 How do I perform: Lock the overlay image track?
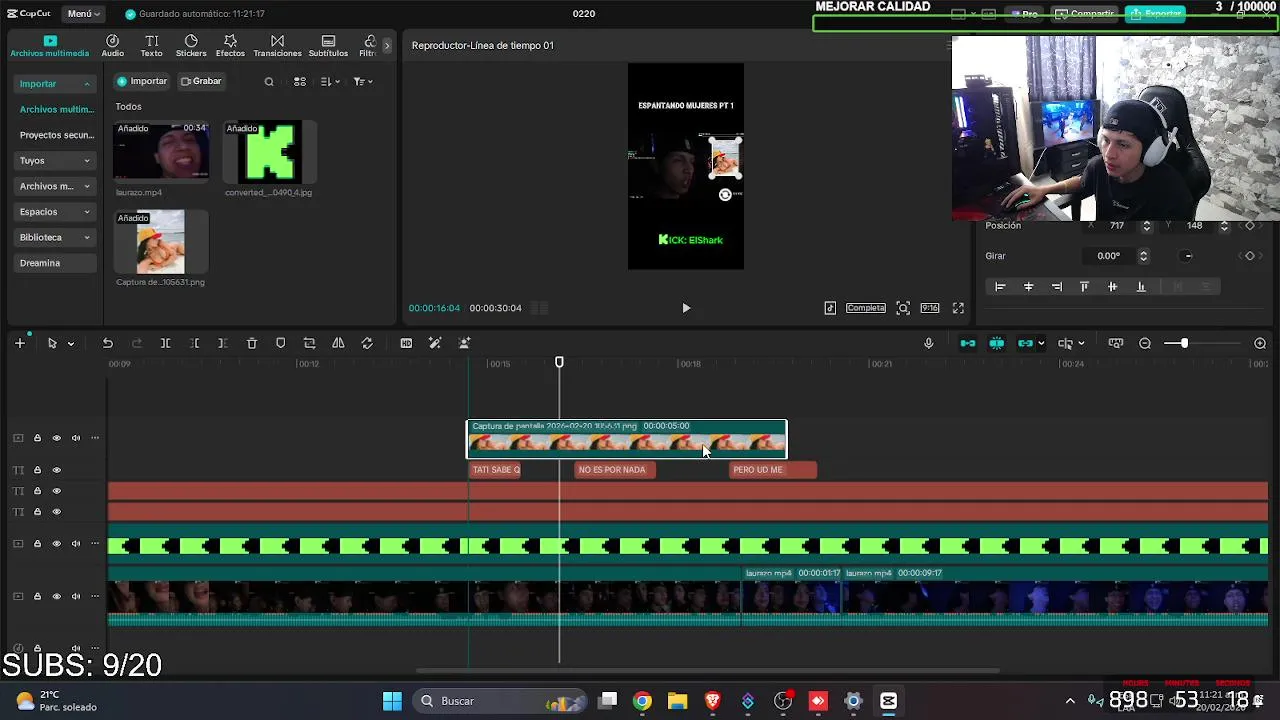37,438
